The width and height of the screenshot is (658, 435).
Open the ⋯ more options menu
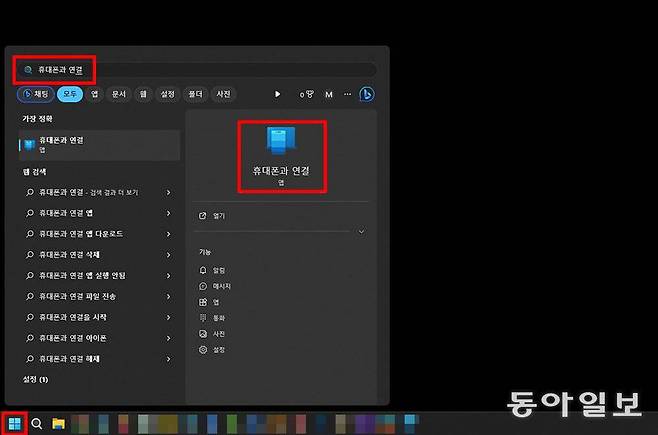(x=347, y=94)
